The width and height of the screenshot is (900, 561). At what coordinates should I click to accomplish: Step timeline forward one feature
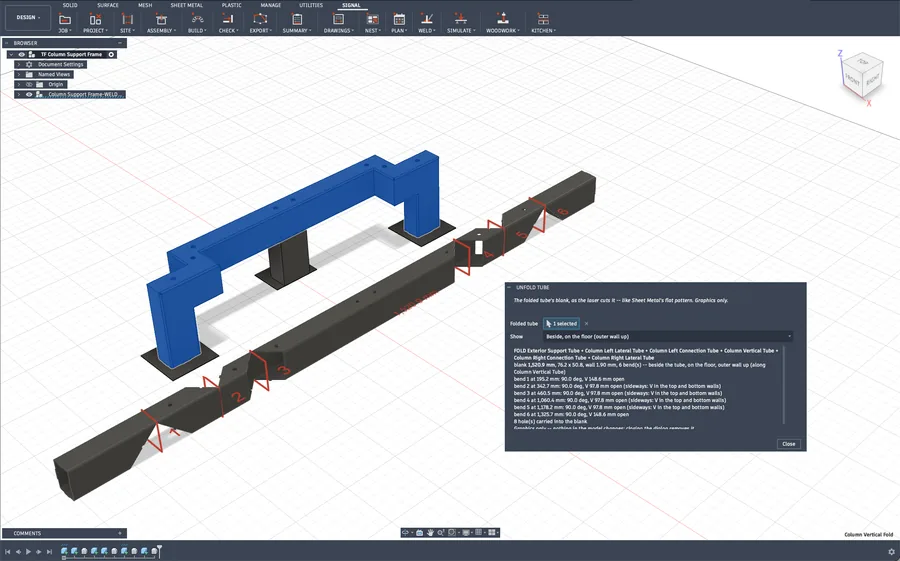click(38, 552)
